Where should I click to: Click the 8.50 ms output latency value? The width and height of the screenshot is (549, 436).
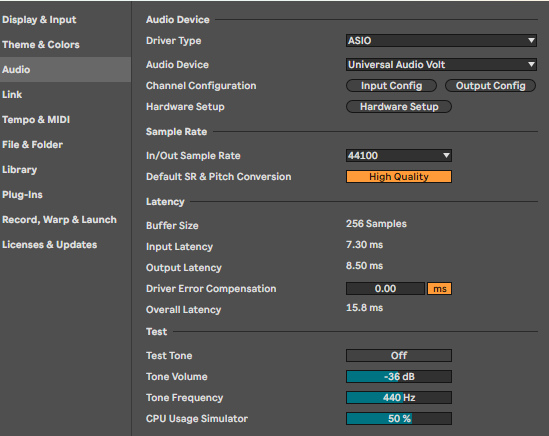pos(364,265)
